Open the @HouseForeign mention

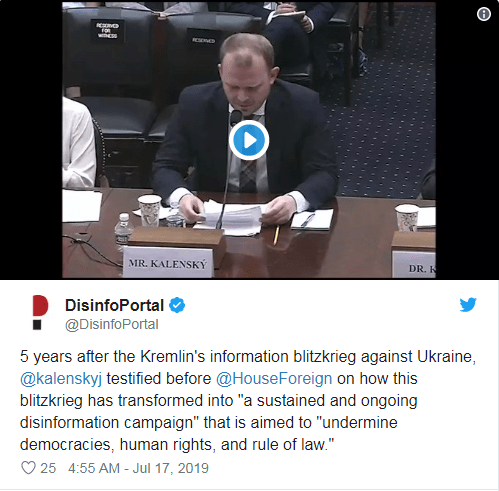point(274,379)
